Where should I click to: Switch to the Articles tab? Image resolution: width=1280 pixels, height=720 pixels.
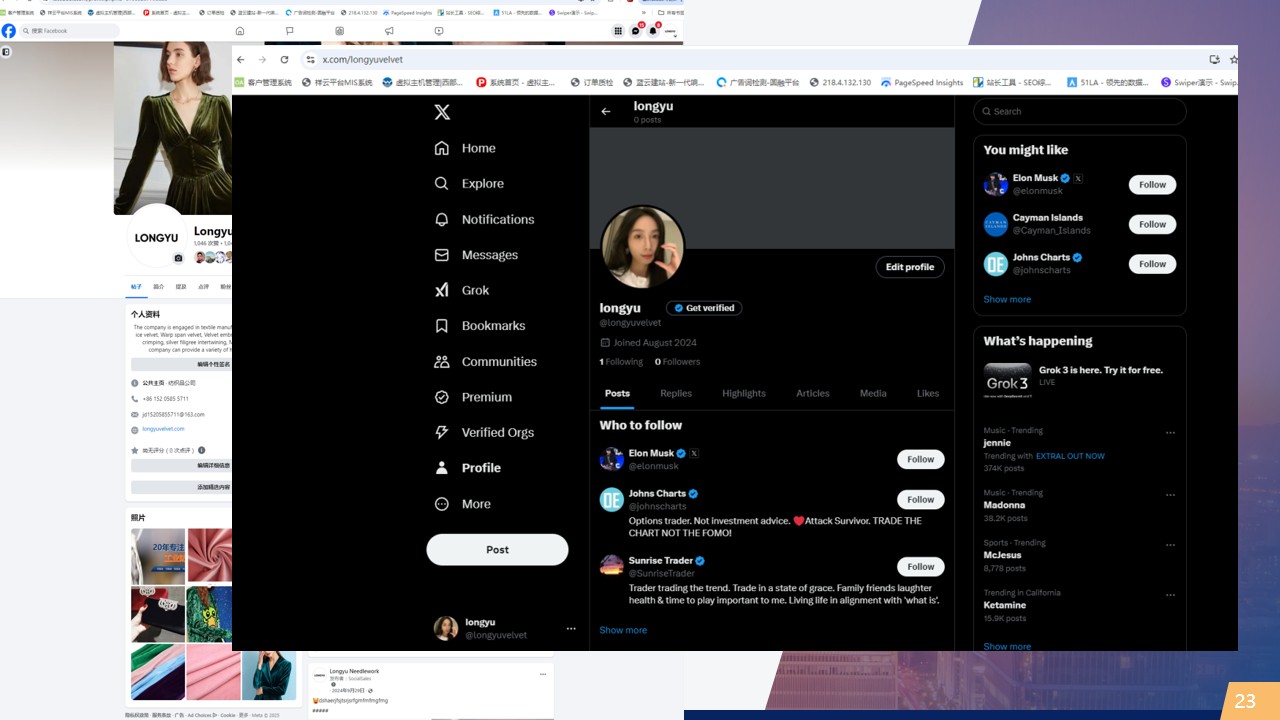point(813,394)
